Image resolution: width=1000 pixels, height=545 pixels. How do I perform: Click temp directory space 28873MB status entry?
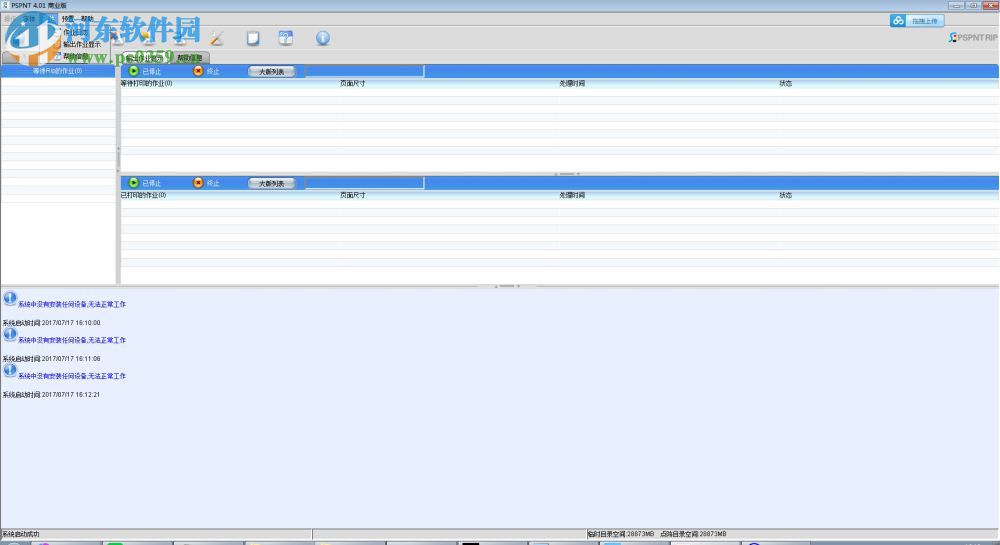[x=621, y=534]
